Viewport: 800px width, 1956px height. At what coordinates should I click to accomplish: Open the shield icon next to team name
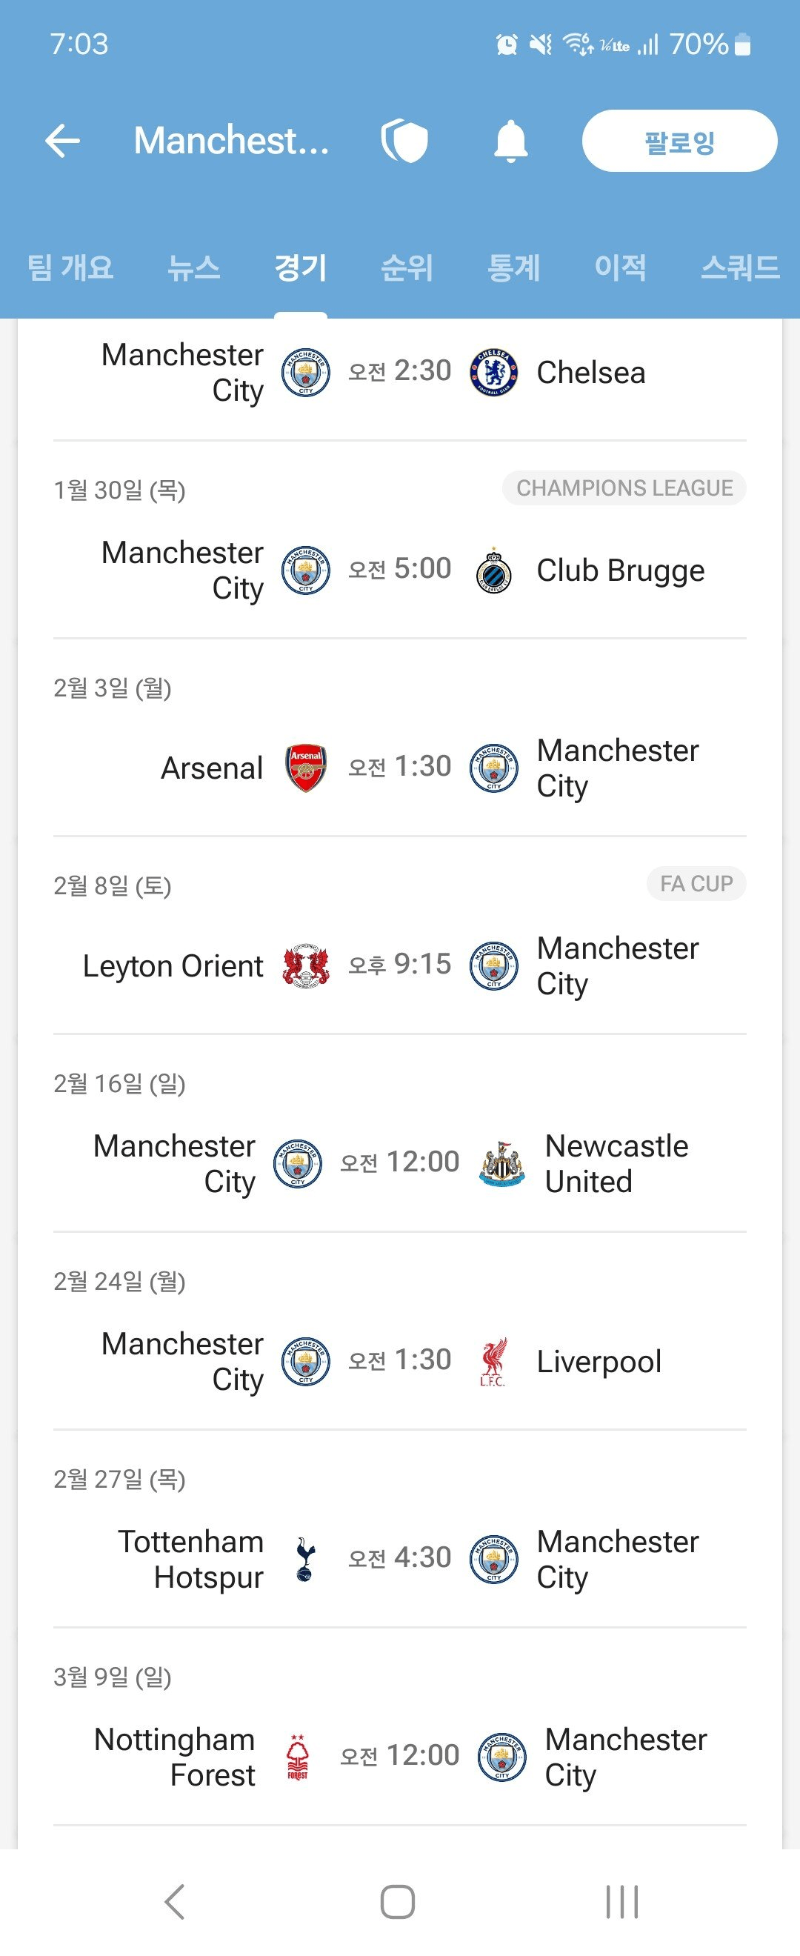[x=405, y=141]
